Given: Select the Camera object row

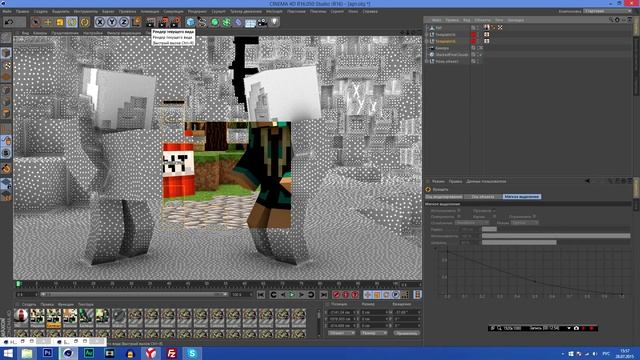Looking at the screenshot, I should point(442,48).
